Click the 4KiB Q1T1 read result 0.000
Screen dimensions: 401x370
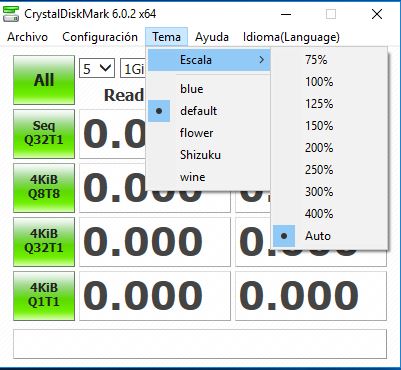tap(155, 296)
